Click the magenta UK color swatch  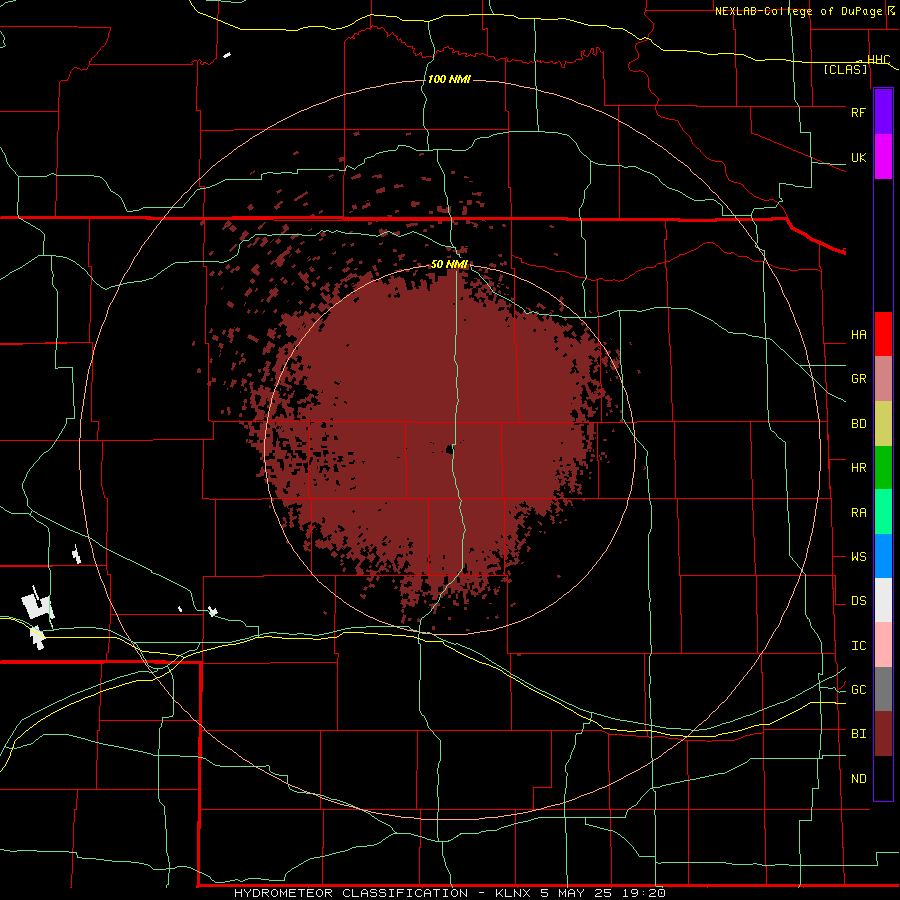click(883, 157)
